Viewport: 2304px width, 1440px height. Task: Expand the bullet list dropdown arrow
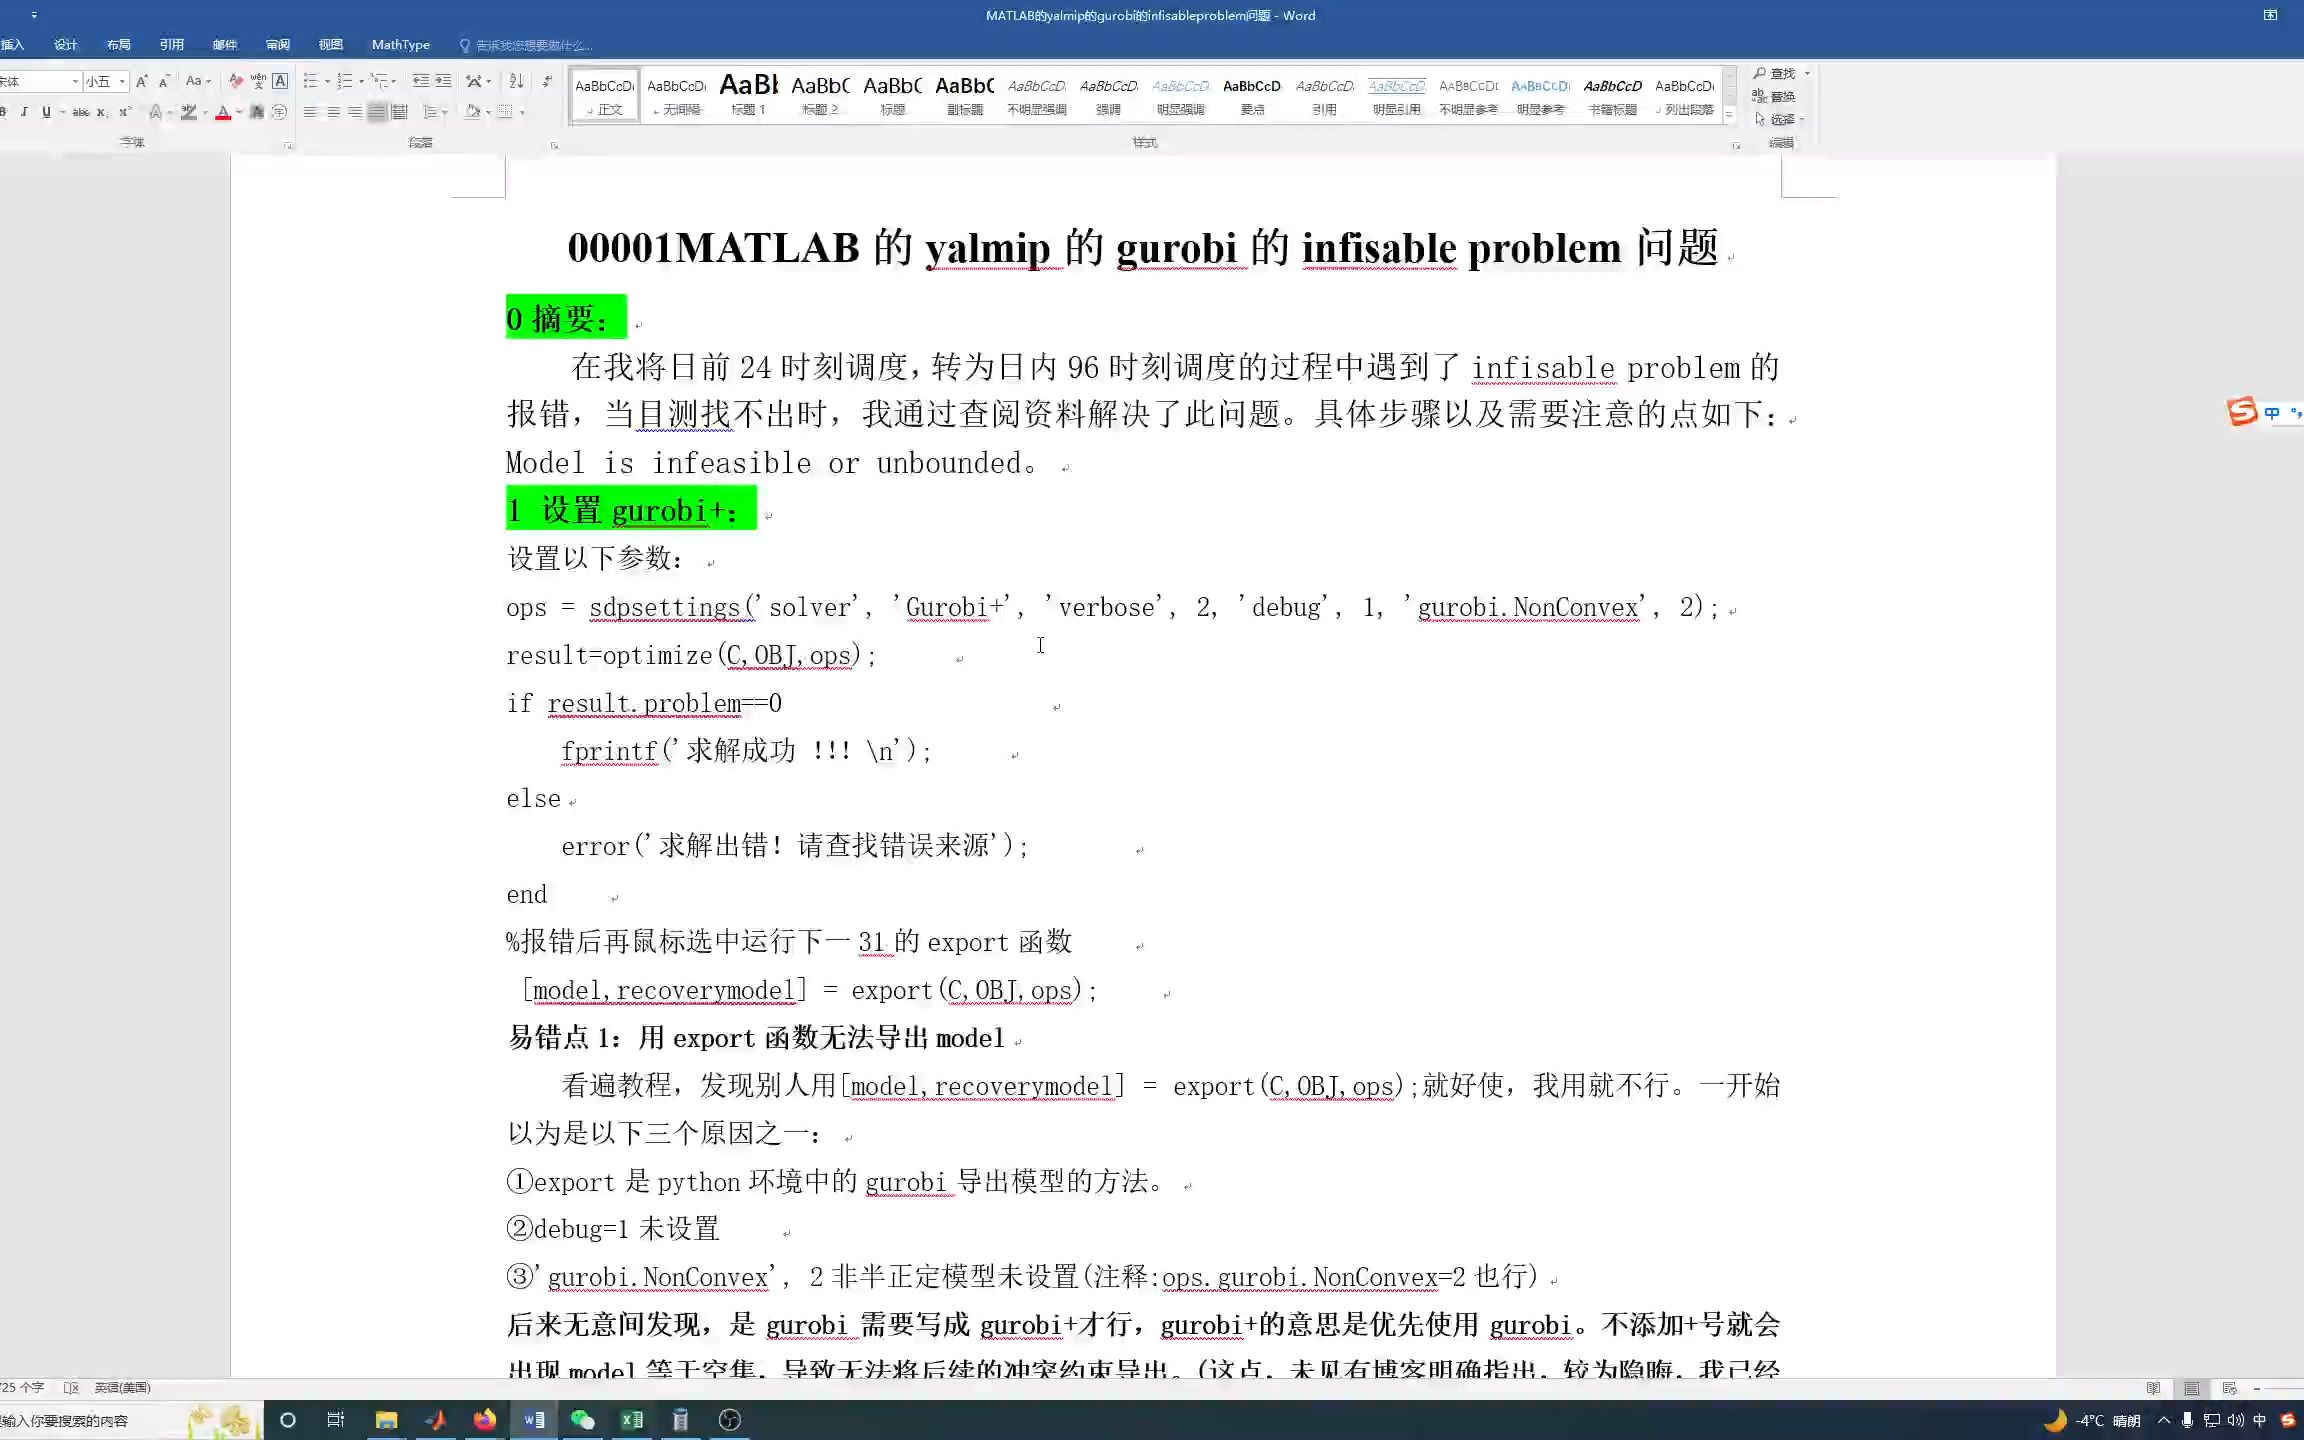[x=327, y=81]
